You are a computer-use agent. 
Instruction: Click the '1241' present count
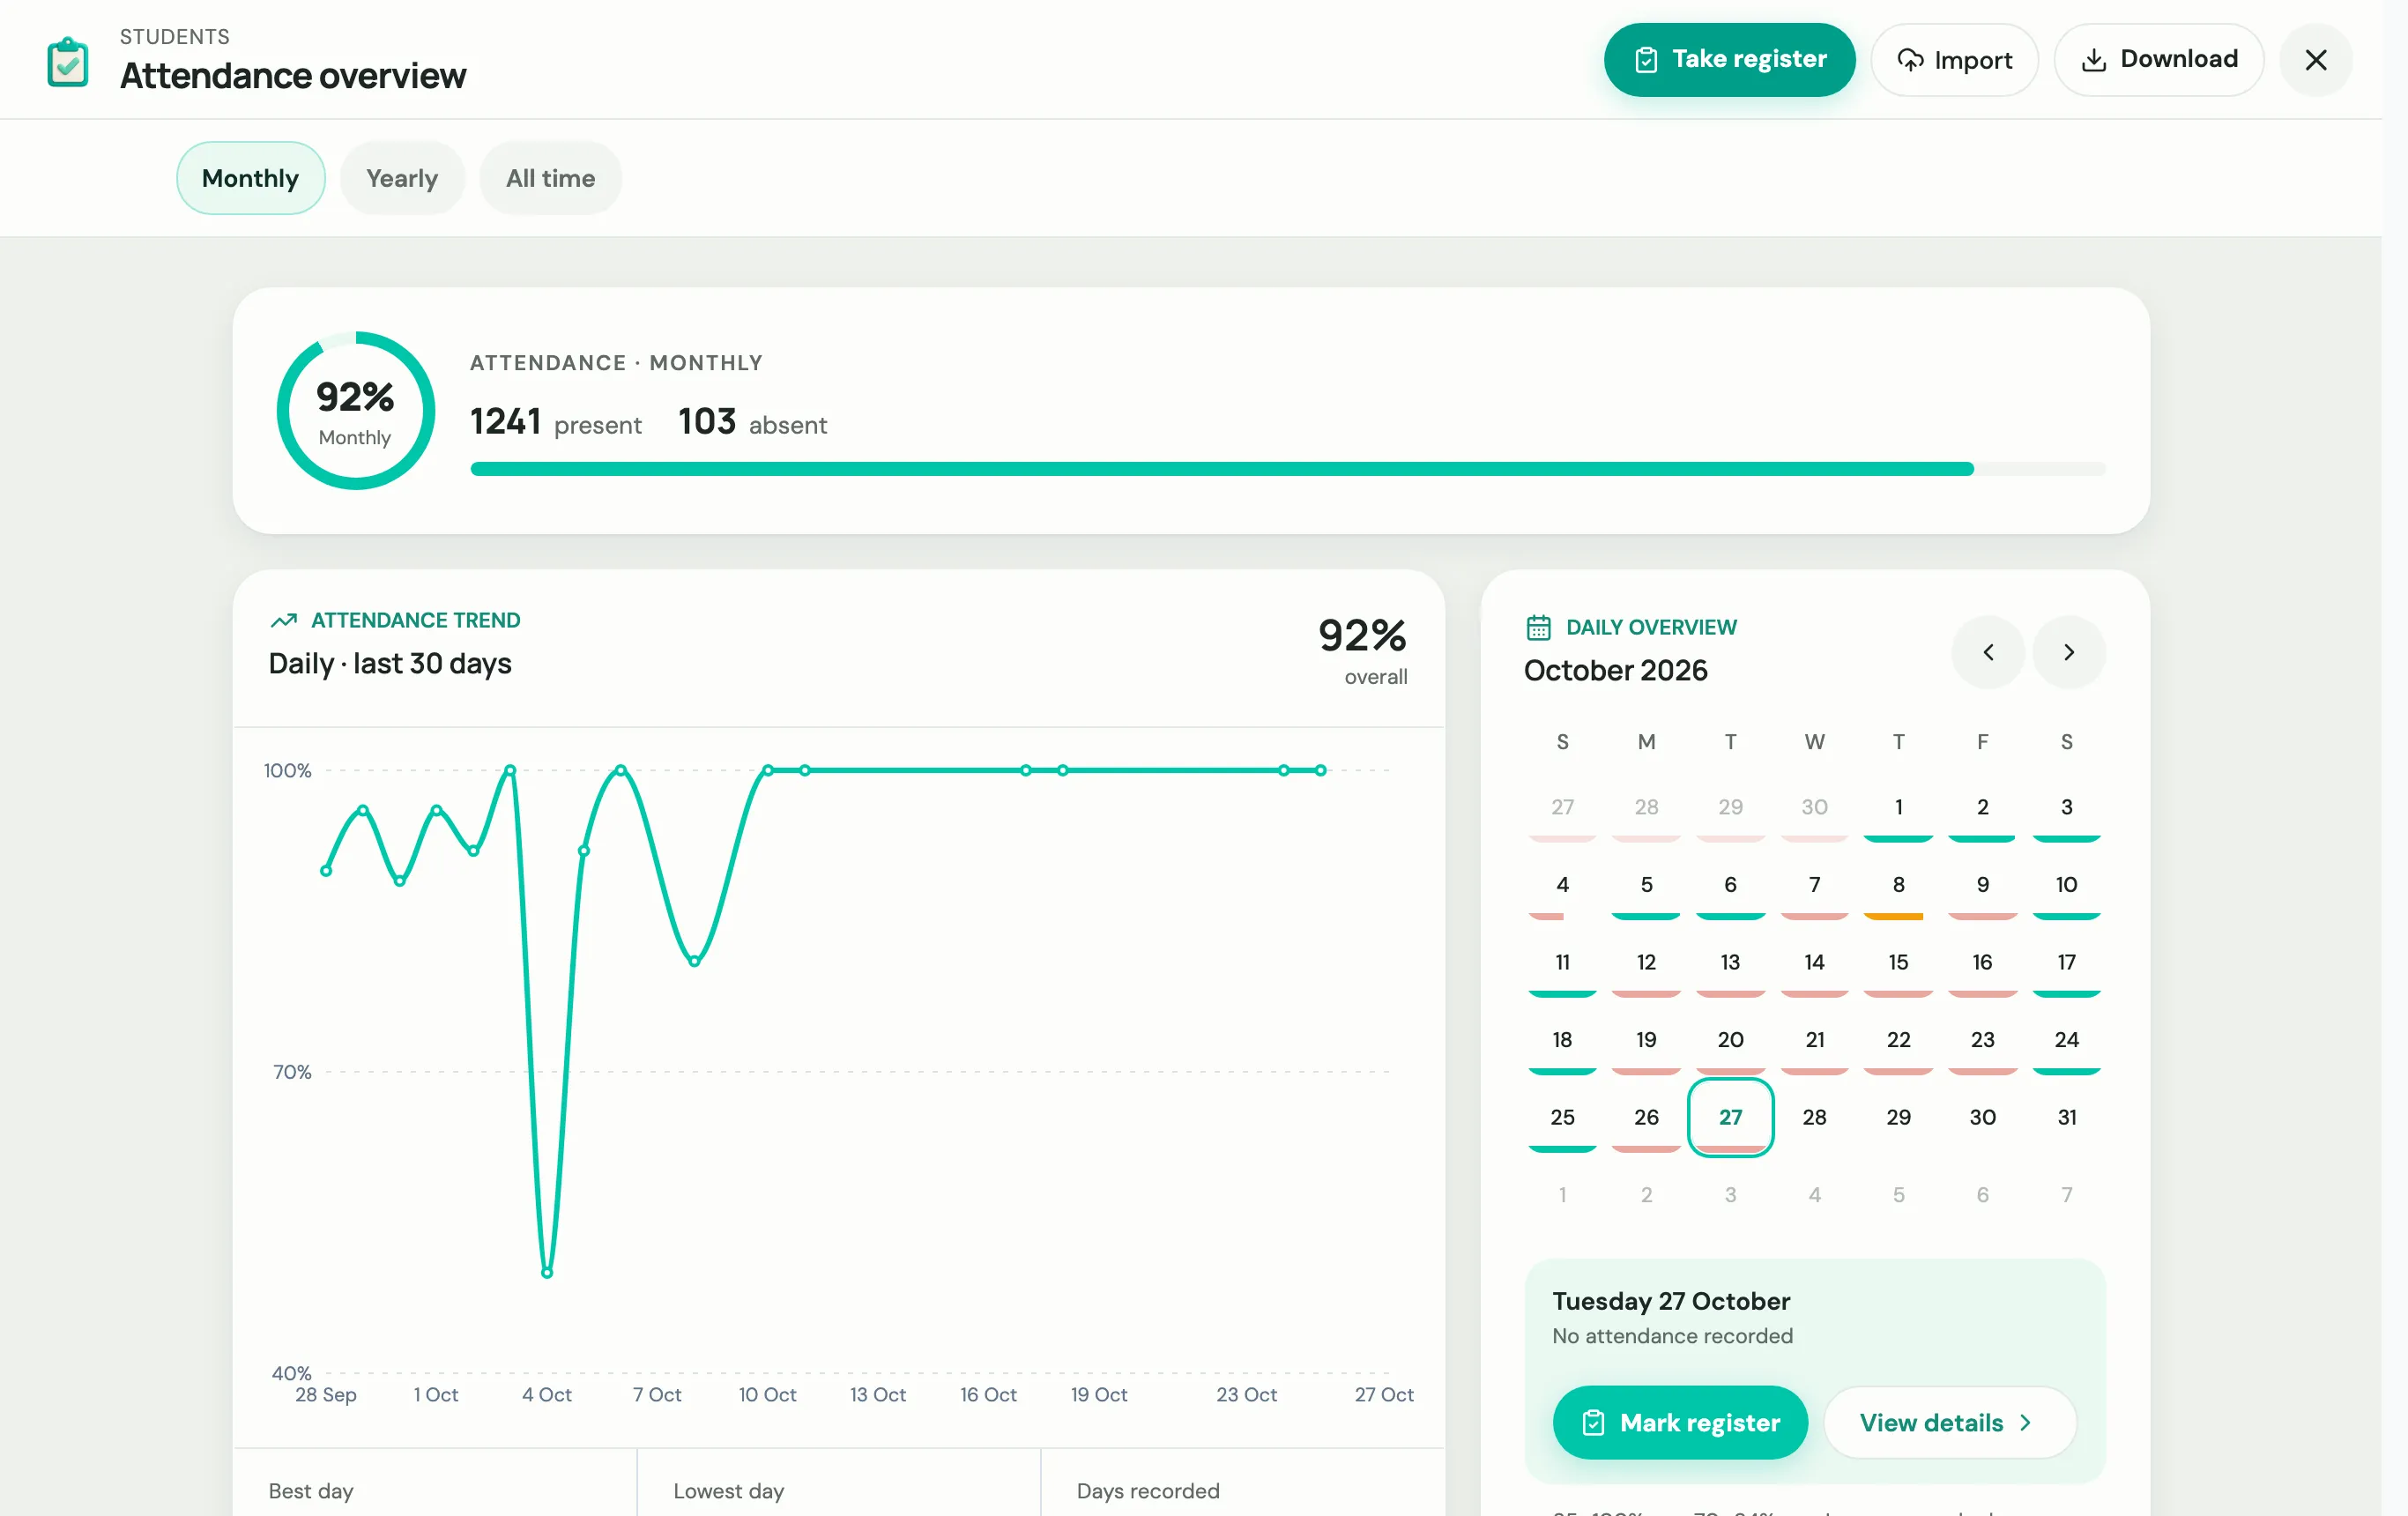click(x=505, y=421)
